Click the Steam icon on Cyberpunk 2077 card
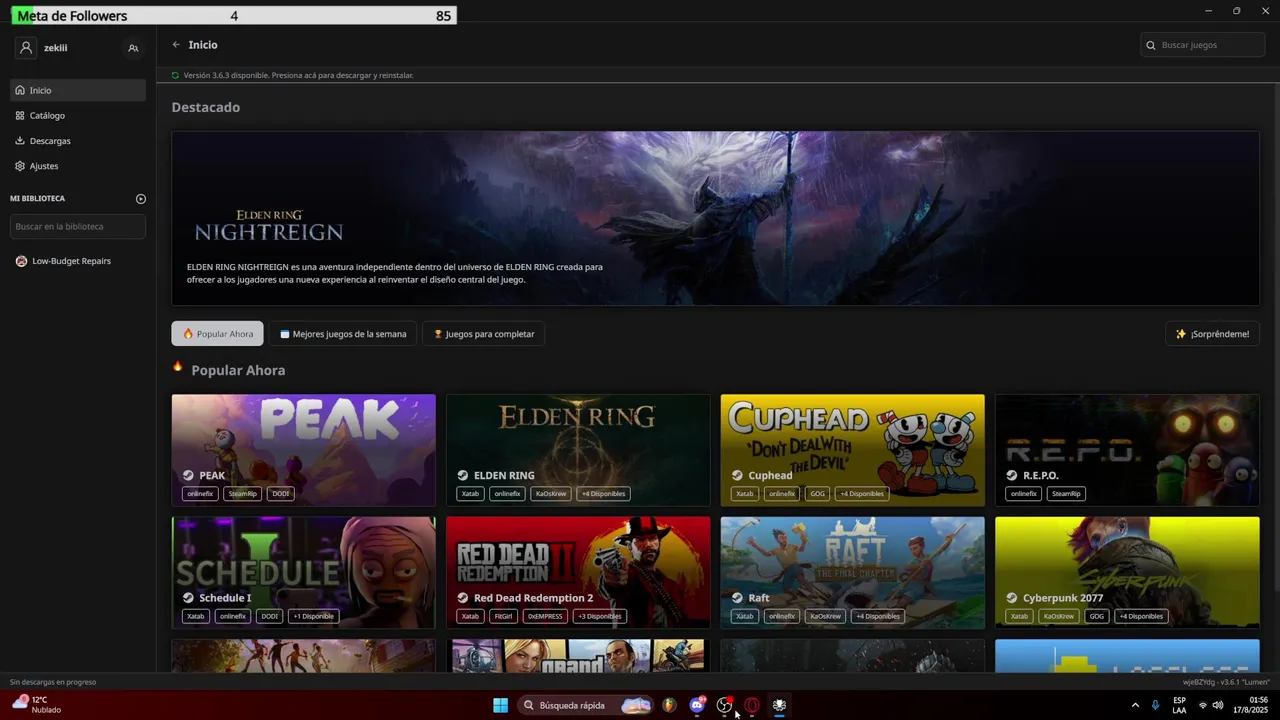The width and height of the screenshot is (1280, 720). pos(1012,598)
